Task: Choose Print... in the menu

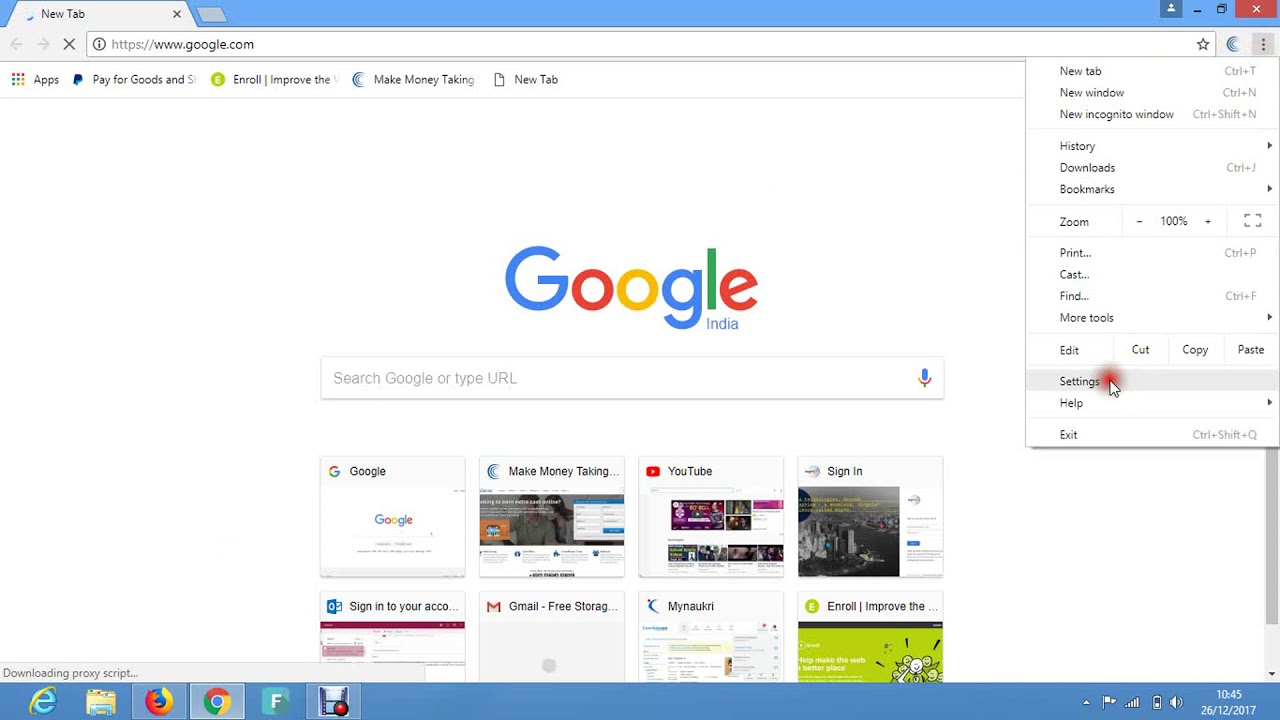Action: coord(1153,253)
